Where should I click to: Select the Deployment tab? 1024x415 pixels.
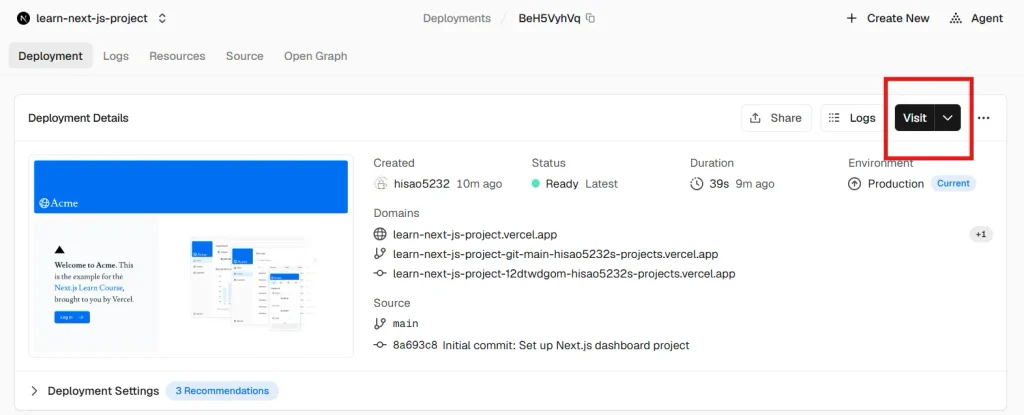point(50,56)
